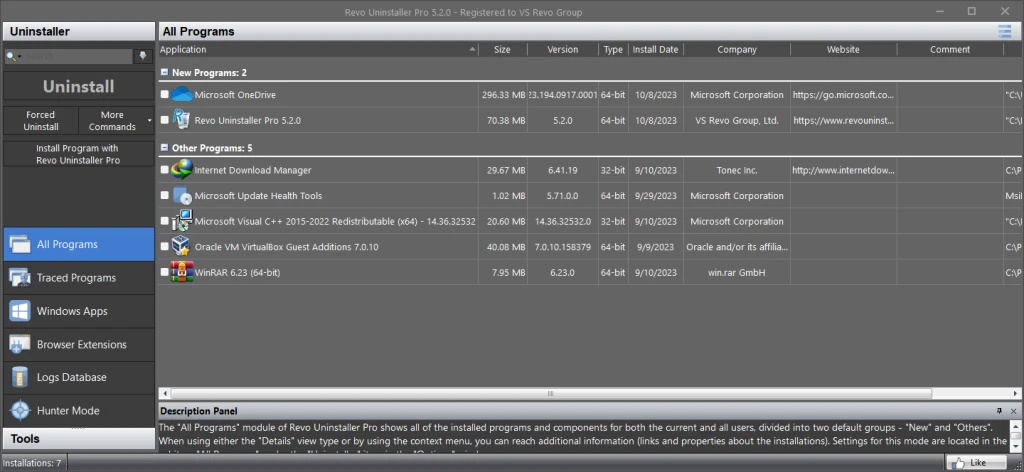Switch to All Programs module
The width and height of the screenshot is (1024, 472).
tap(78, 244)
